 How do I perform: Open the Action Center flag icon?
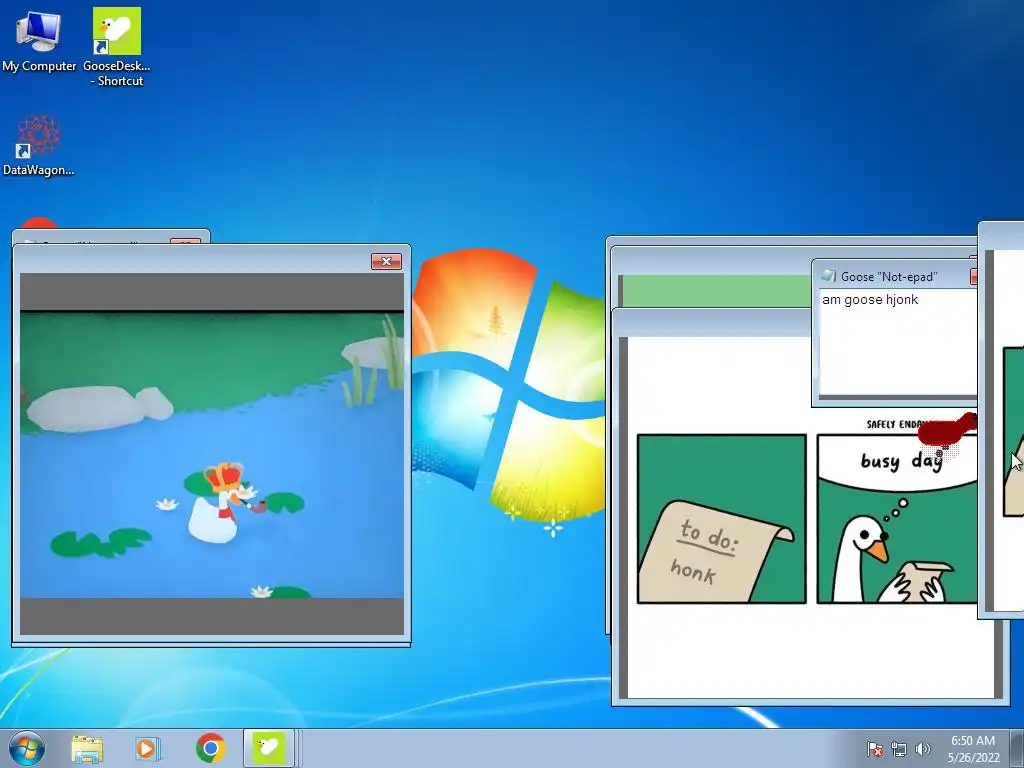[874, 749]
